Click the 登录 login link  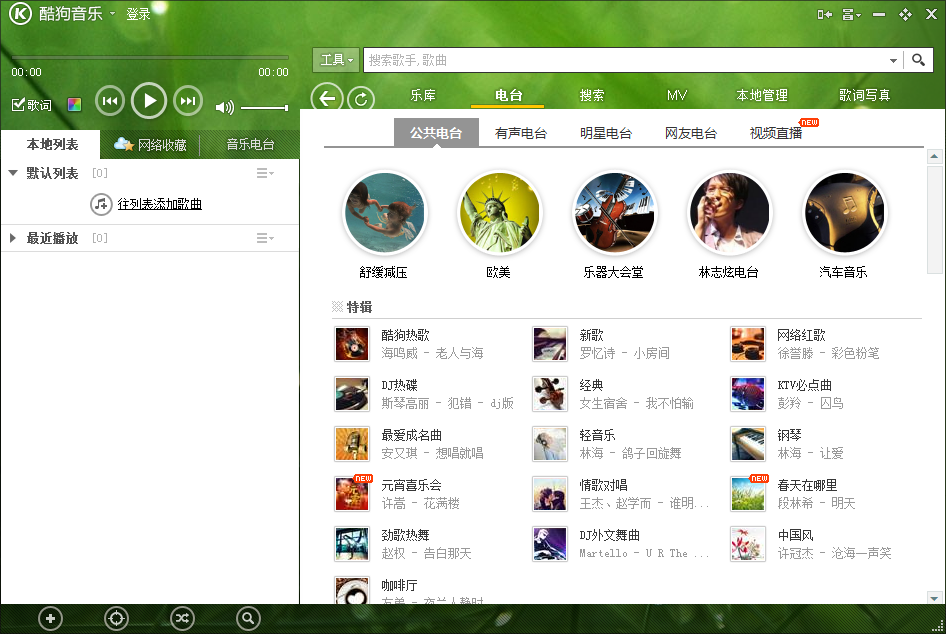138,14
